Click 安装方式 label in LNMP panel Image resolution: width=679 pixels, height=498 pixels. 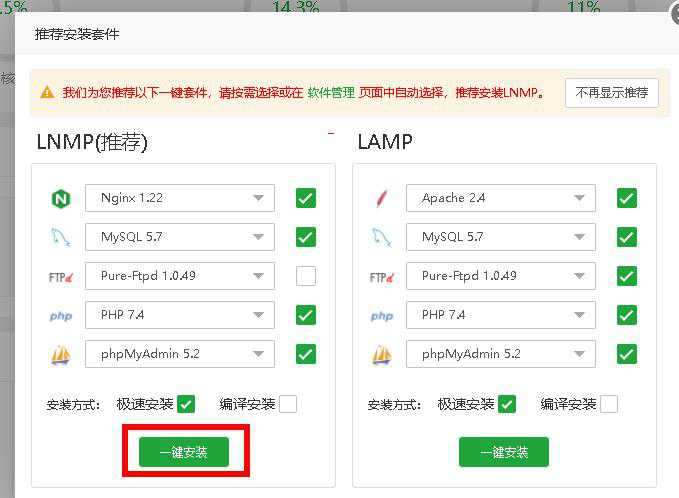click(73, 405)
